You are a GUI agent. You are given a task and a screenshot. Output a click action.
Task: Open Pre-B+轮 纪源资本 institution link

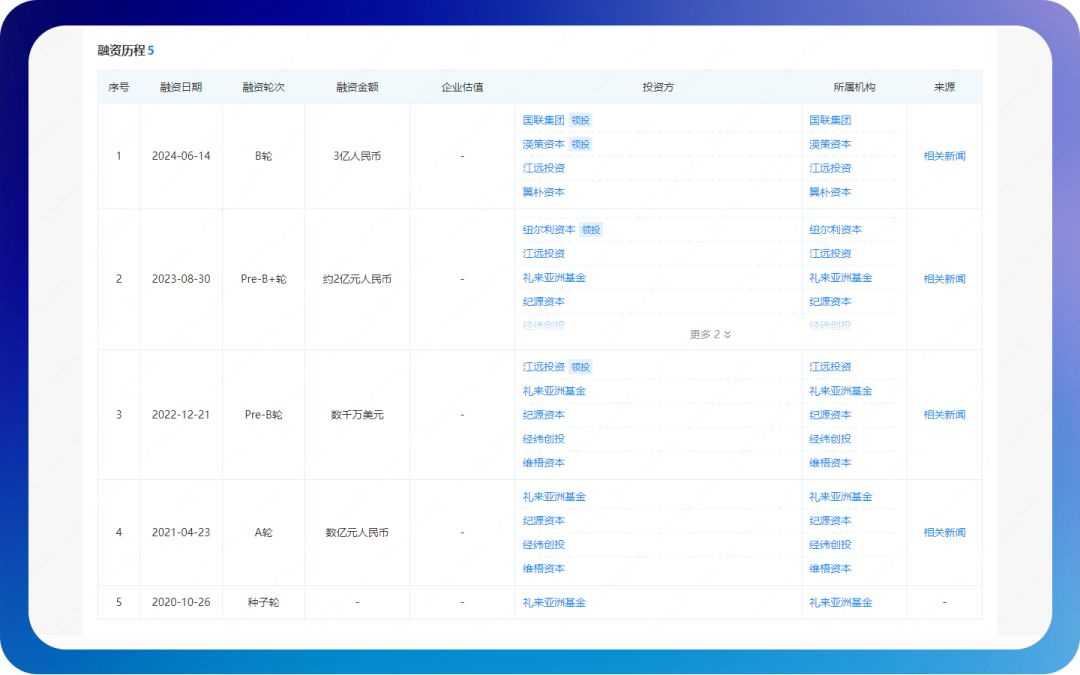click(830, 302)
